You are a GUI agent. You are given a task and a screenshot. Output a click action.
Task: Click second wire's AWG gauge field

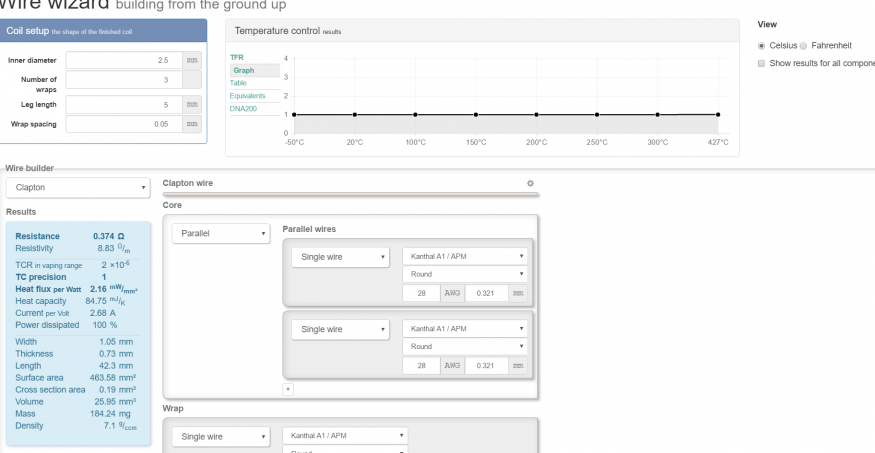(421, 366)
